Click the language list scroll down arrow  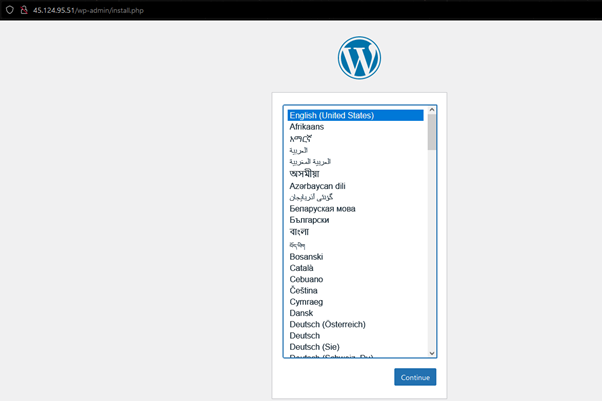pyautogui.click(x=432, y=353)
